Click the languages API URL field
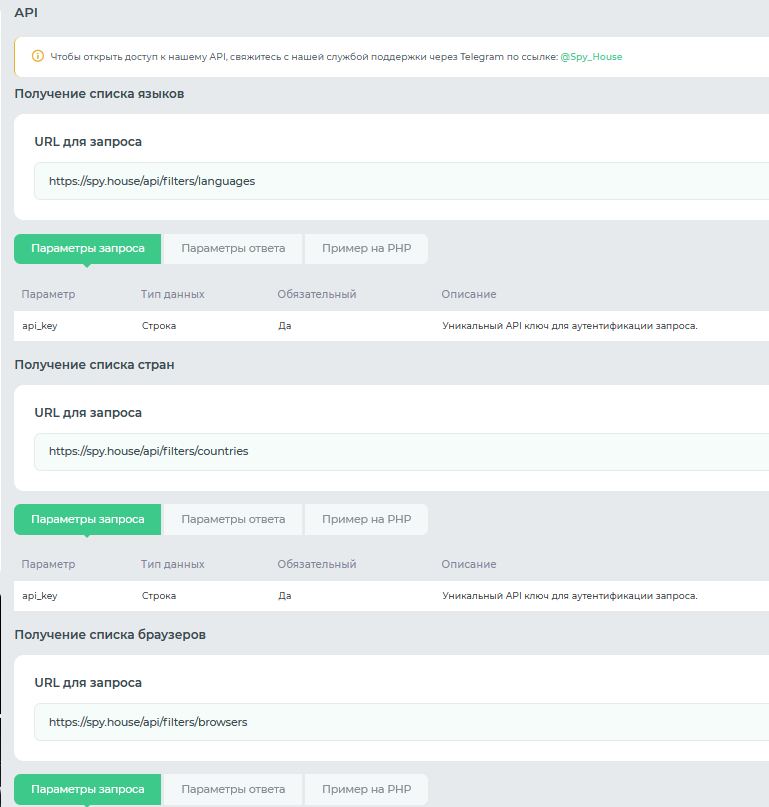 [x=400, y=181]
